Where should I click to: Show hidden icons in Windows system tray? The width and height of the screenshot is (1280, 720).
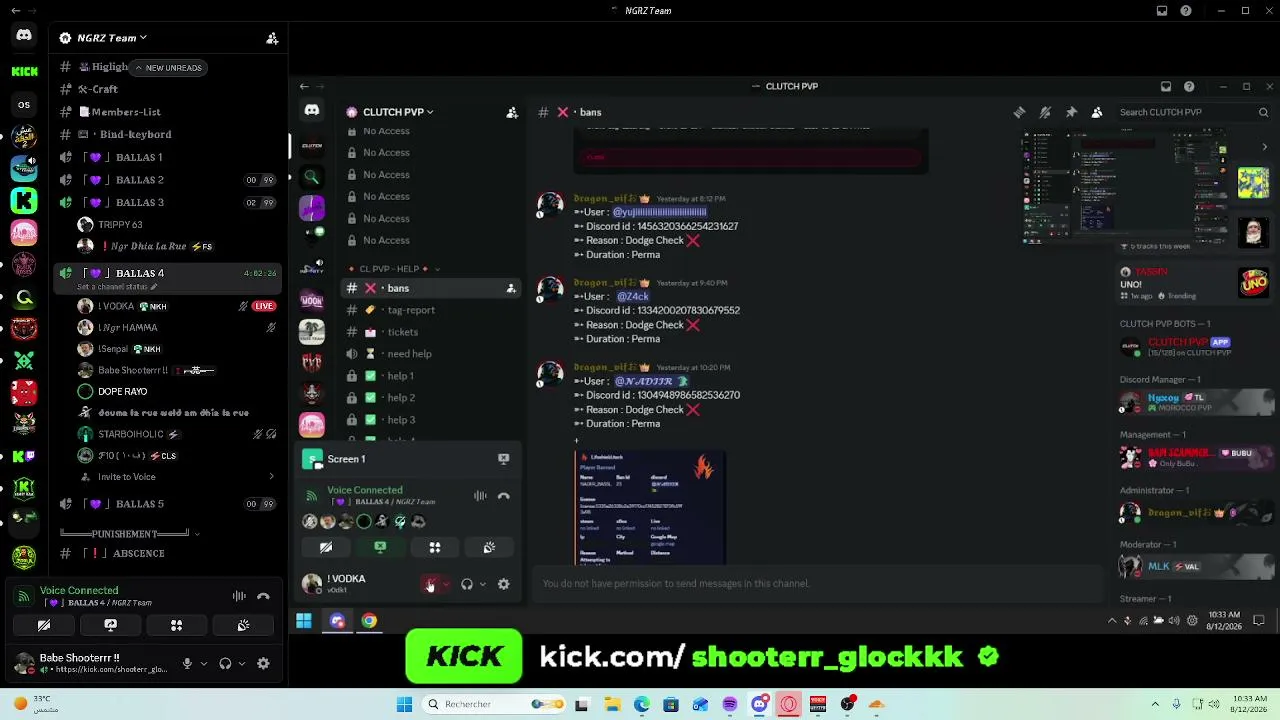1155,704
